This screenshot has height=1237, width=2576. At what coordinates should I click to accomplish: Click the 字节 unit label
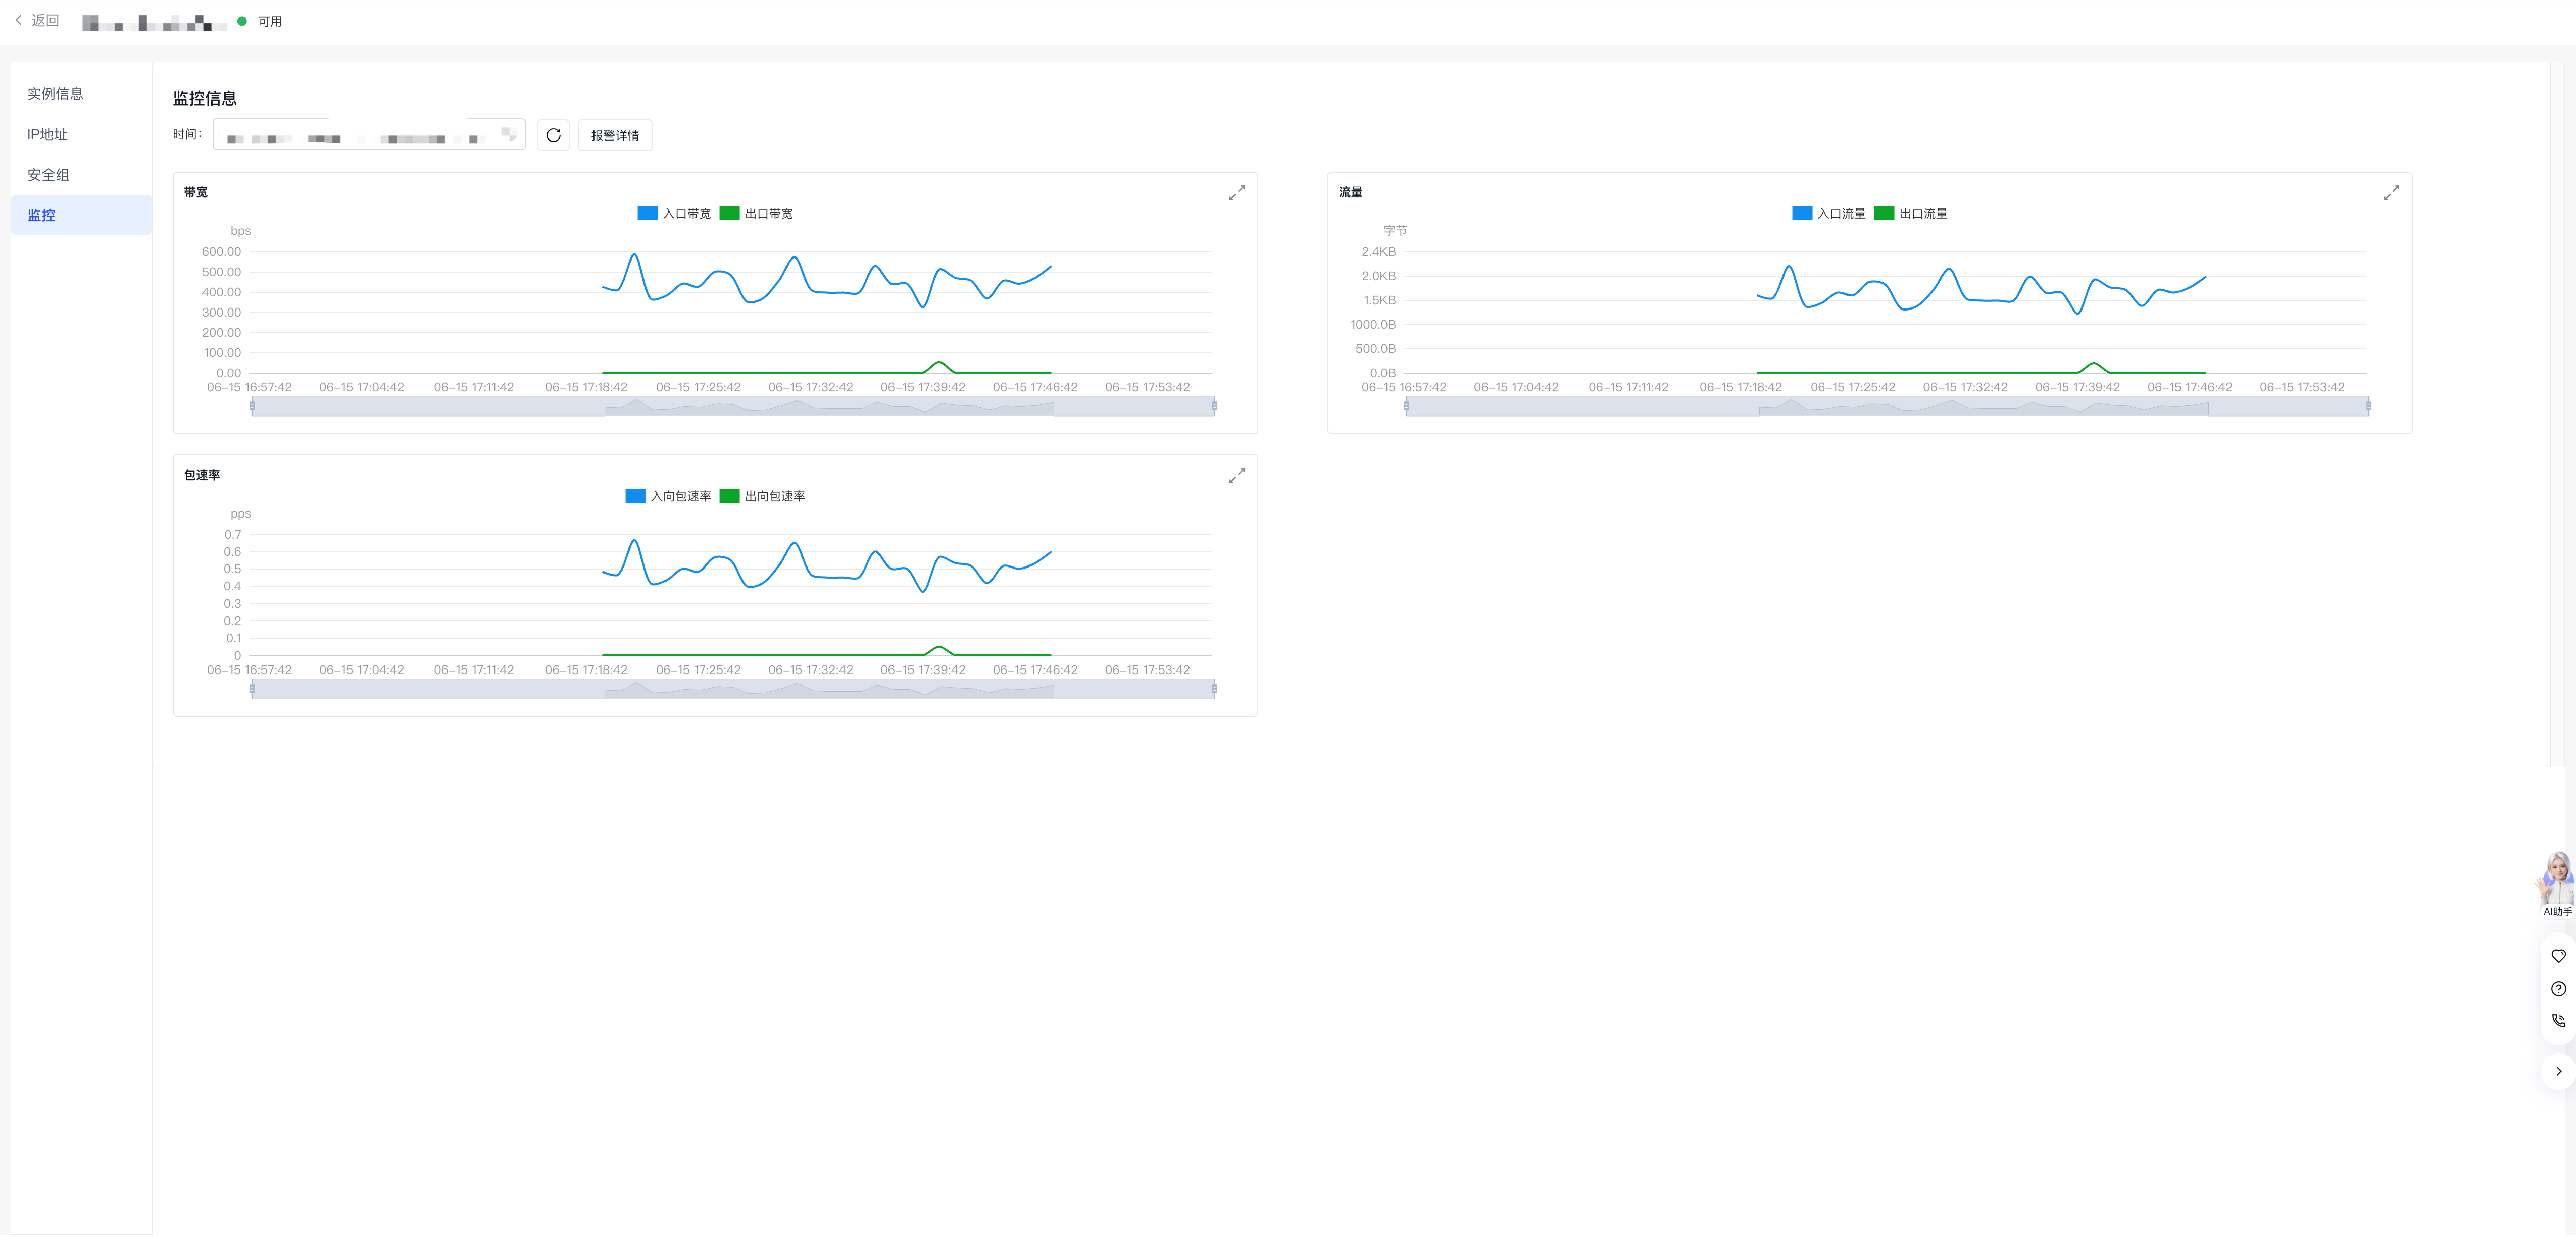pos(1395,231)
